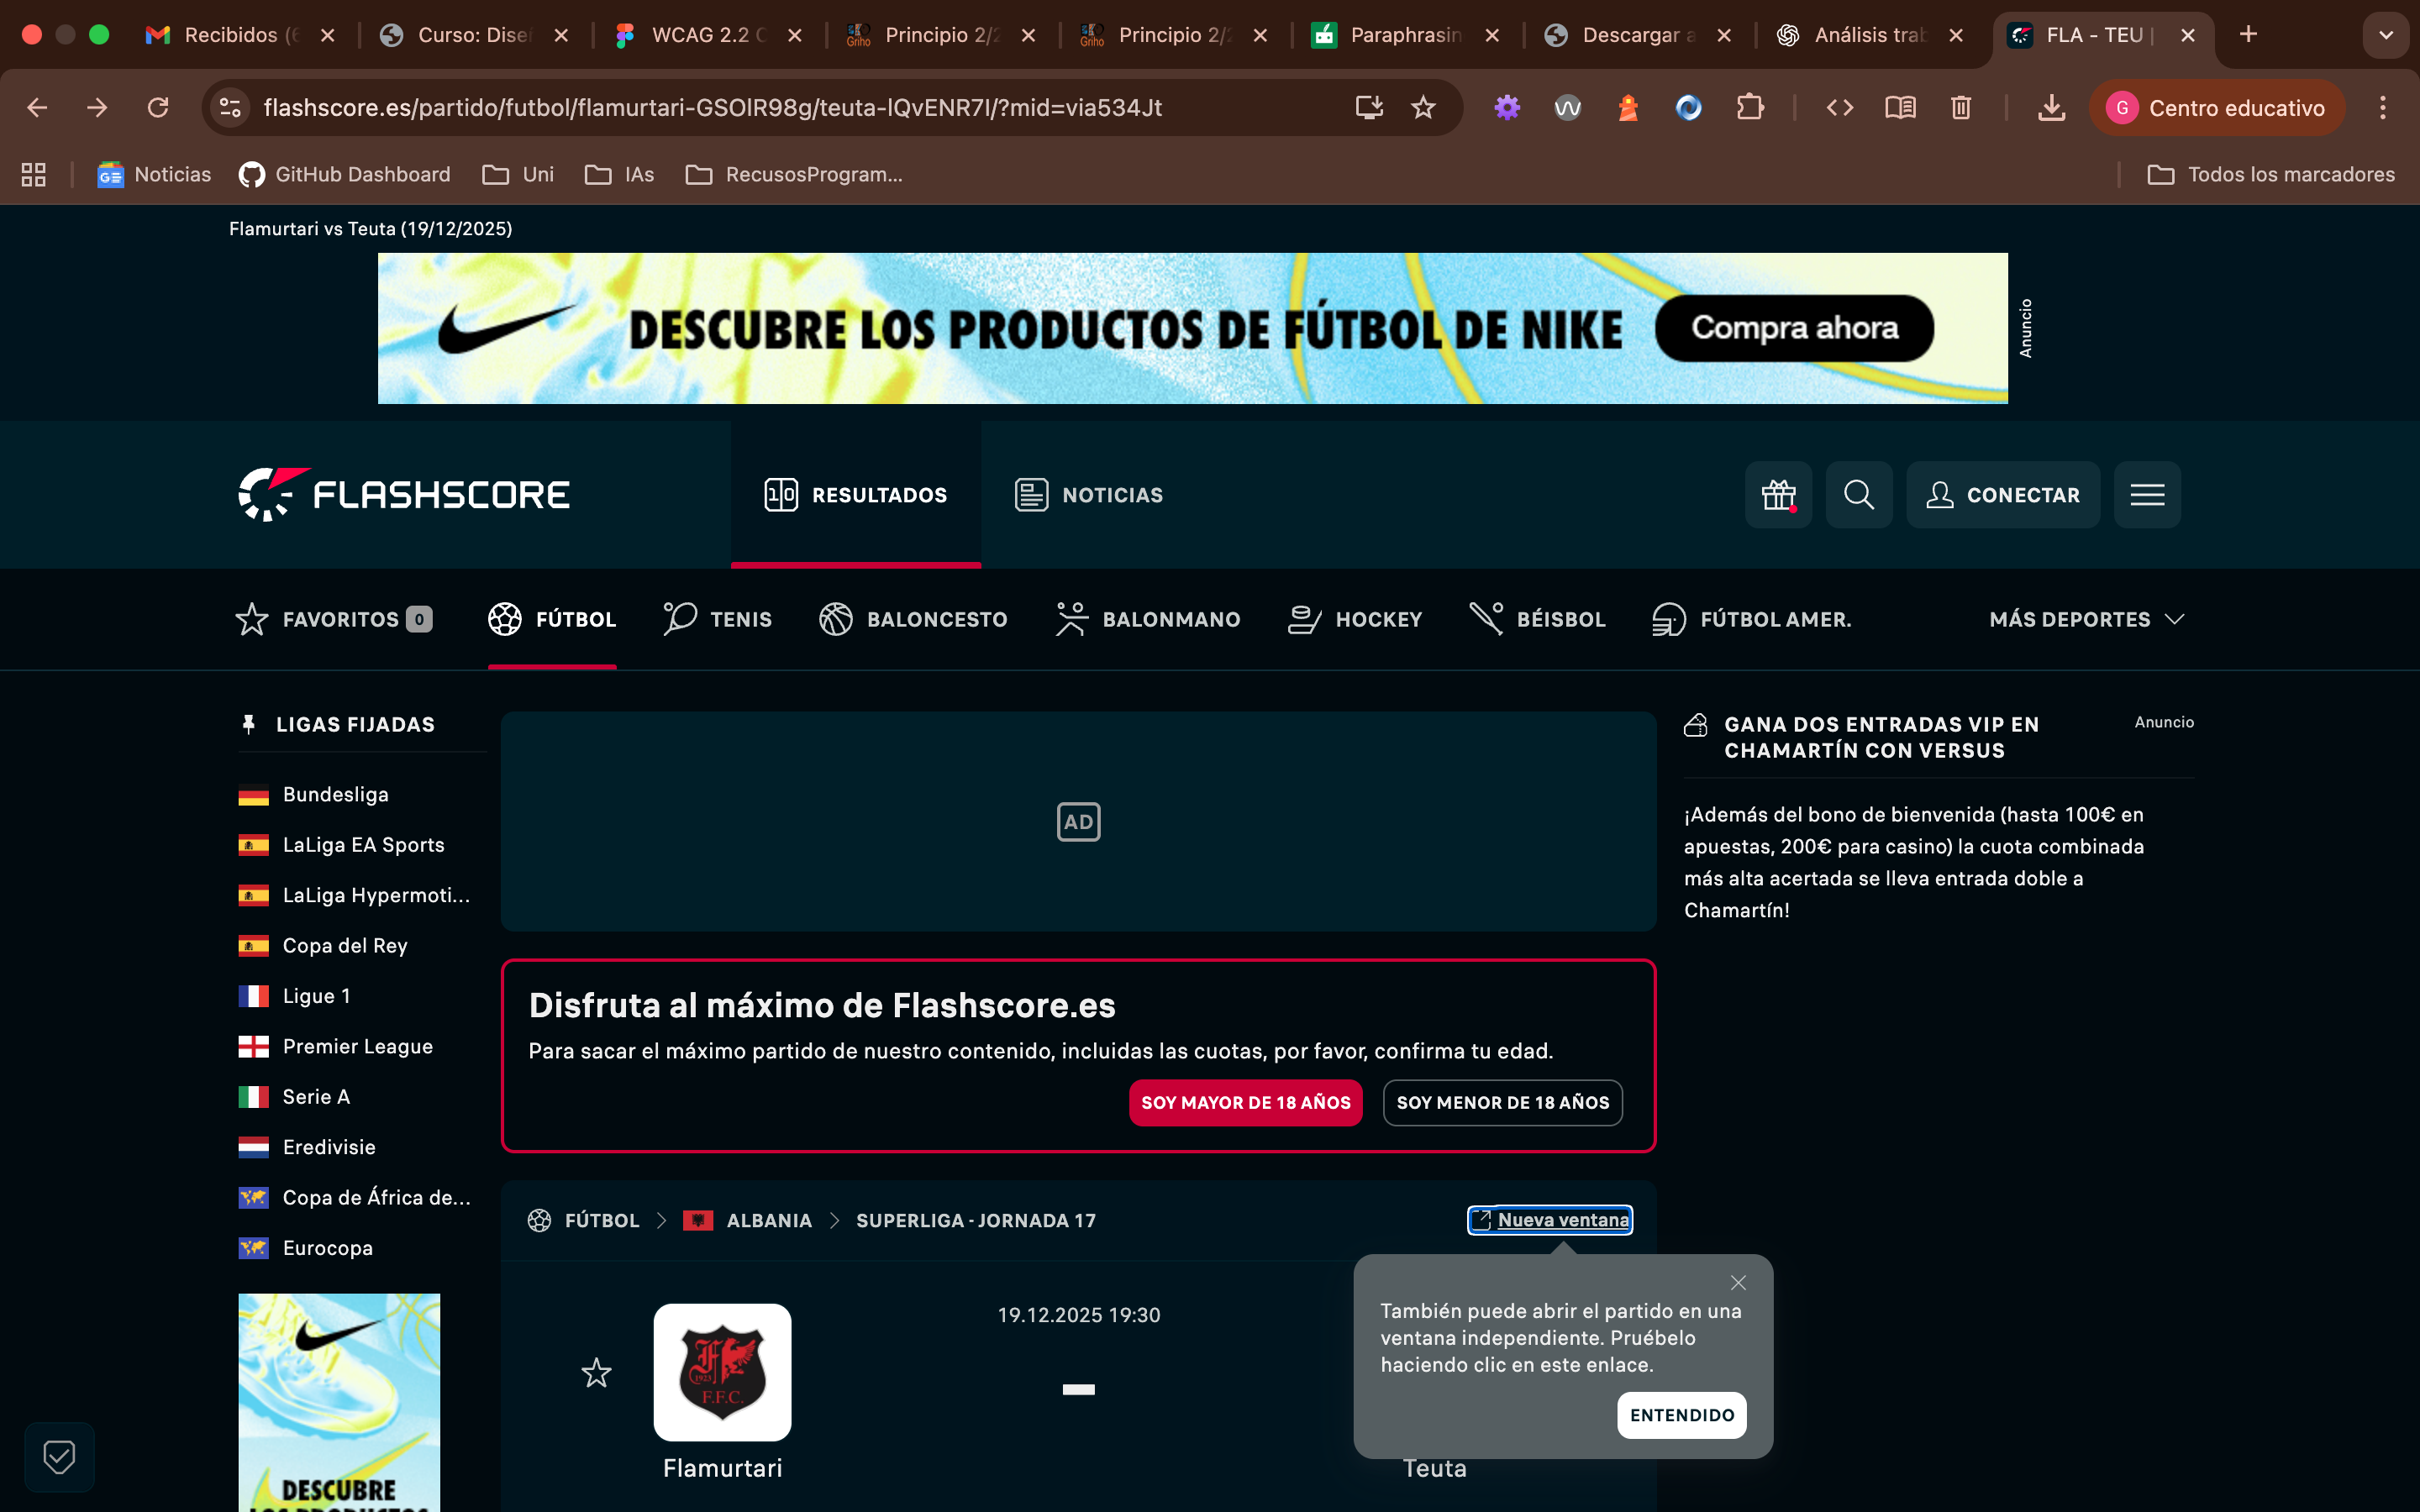Click the Nueva ventana link
This screenshot has height=1512, width=2420.
point(1550,1220)
